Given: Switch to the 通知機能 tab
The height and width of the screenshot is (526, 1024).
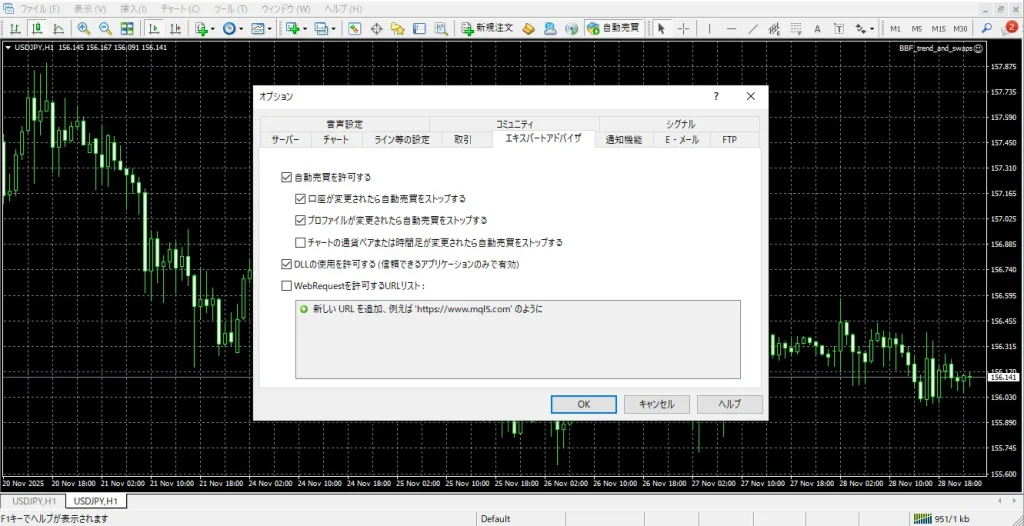Looking at the screenshot, I should tap(624, 140).
